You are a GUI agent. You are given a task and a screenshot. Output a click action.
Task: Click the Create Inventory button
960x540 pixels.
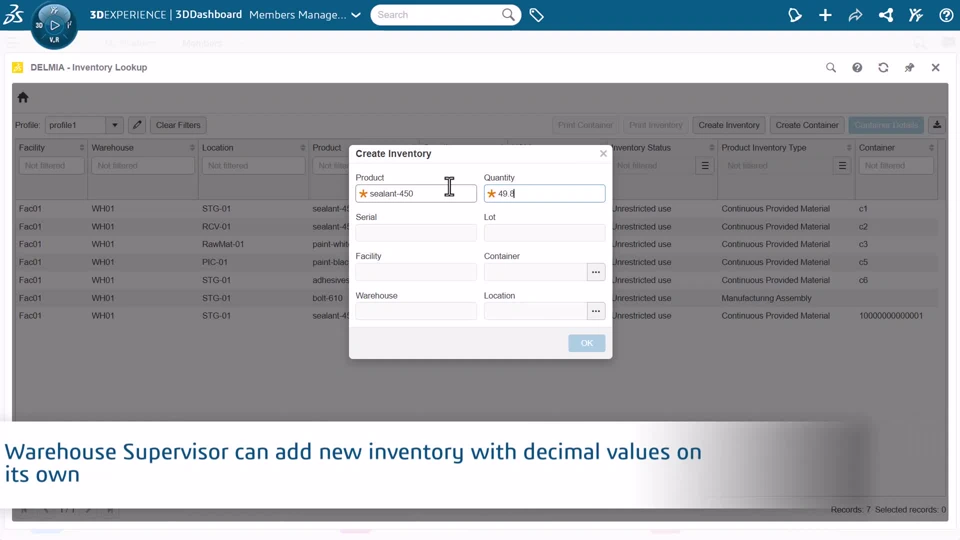coord(729,125)
